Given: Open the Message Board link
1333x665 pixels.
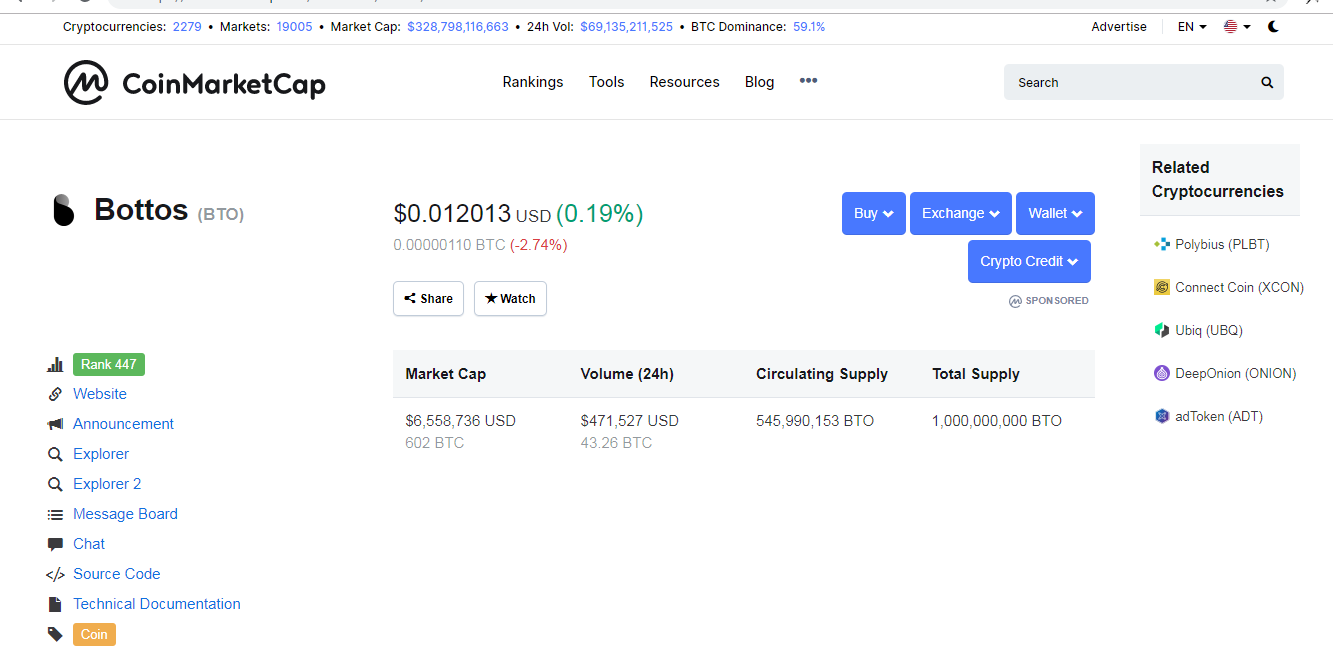Looking at the screenshot, I should pos(125,514).
